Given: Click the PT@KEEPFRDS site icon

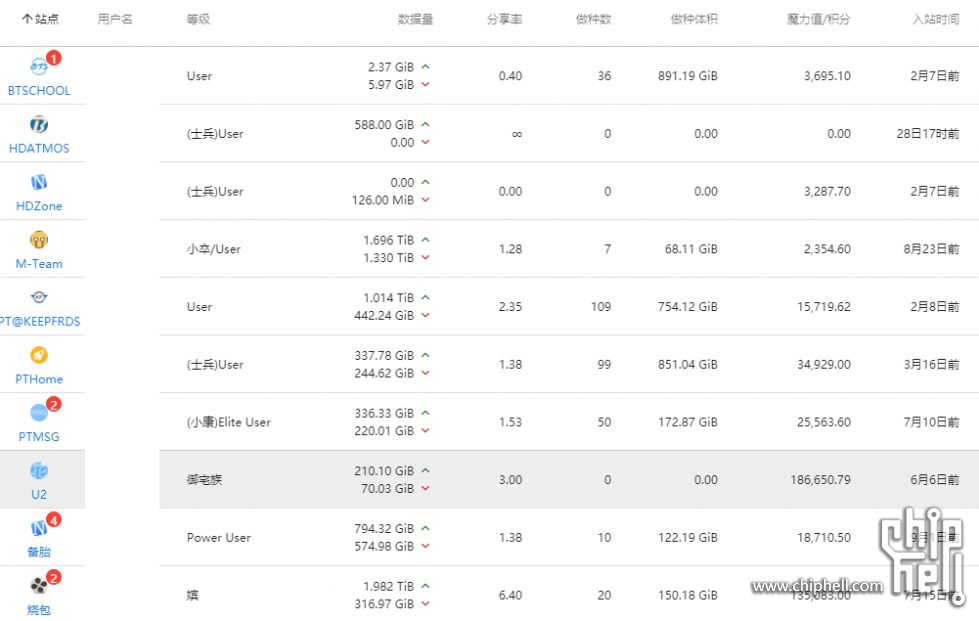Looking at the screenshot, I should point(39,297).
